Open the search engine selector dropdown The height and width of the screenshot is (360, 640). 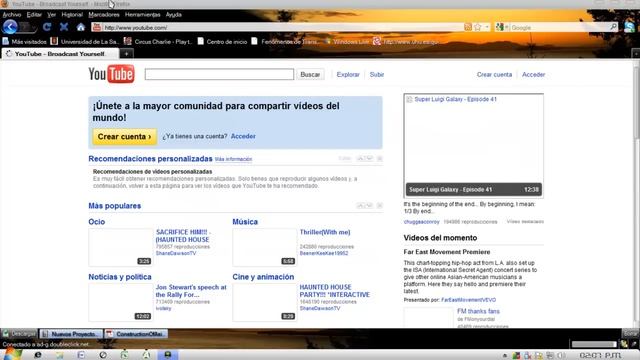tap(502, 27)
